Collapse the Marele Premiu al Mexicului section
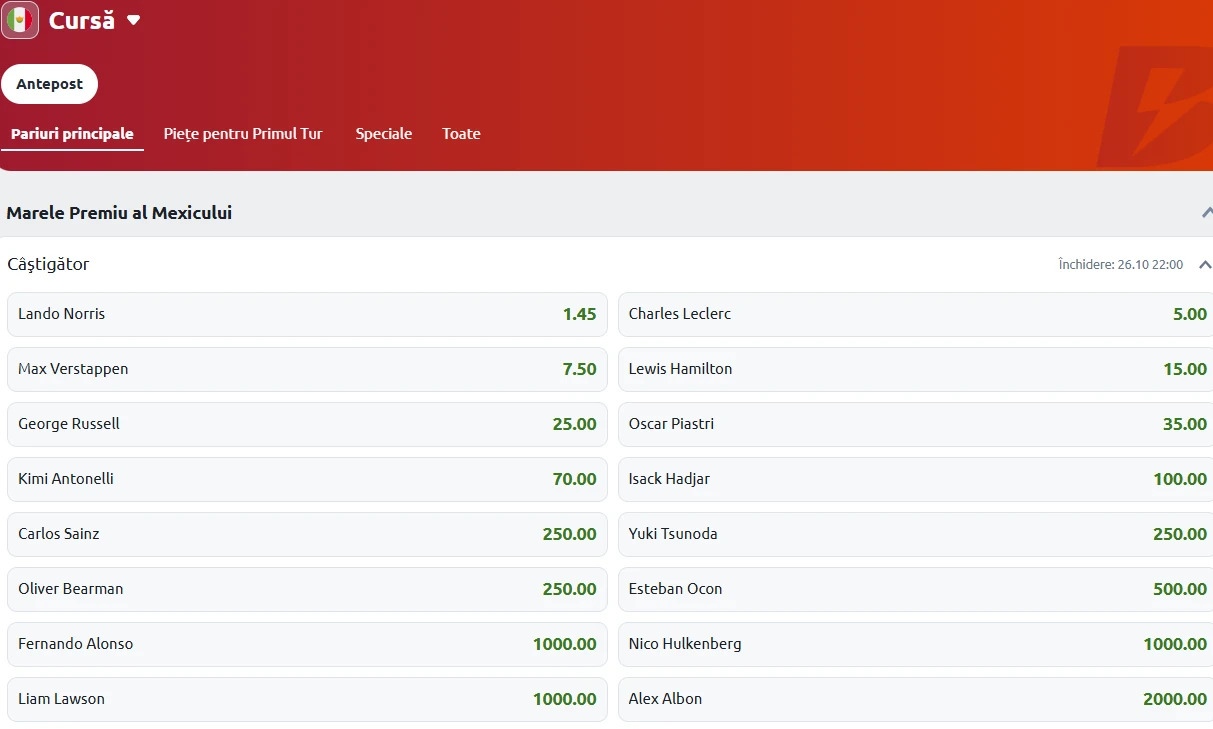Screen dimensions: 1213x729 pos(1206,212)
